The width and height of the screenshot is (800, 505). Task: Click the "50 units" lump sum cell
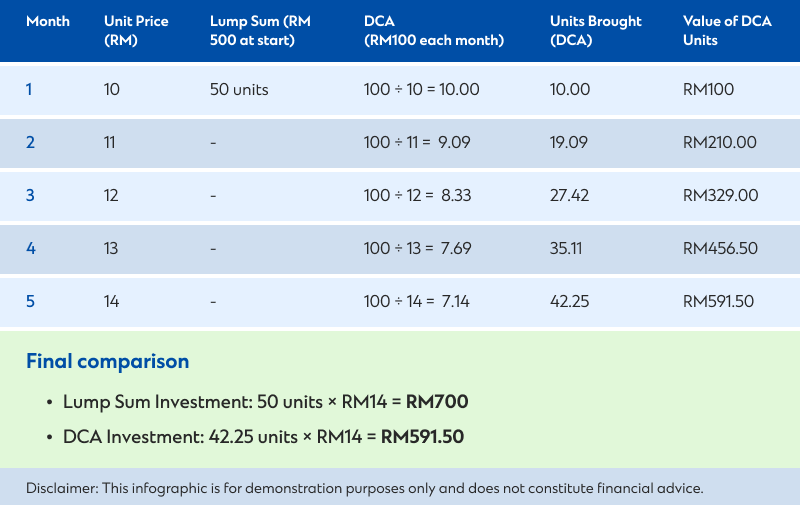pos(239,89)
